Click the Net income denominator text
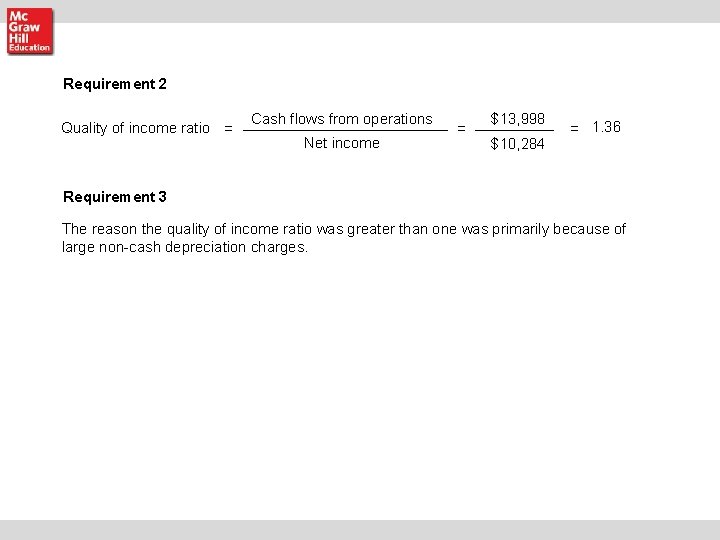The width and height of the screenshot is (720, 540). (342, 143)
